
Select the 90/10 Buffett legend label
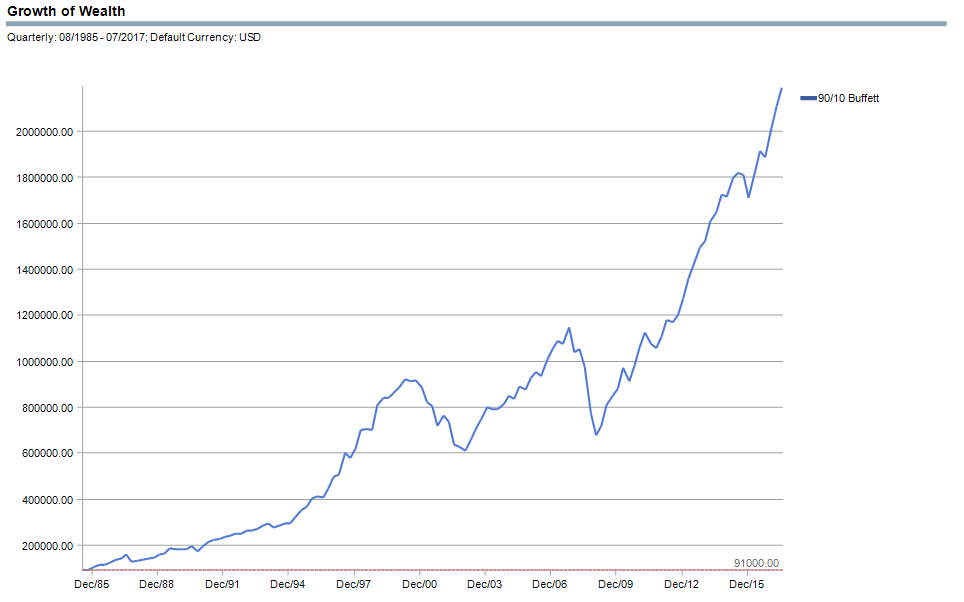pos(848,98)
